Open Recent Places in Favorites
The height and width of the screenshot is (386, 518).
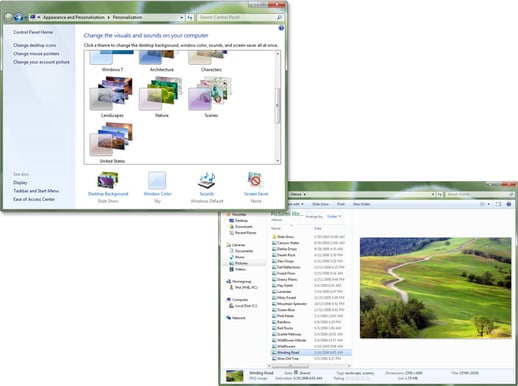[x=243, y=233]
